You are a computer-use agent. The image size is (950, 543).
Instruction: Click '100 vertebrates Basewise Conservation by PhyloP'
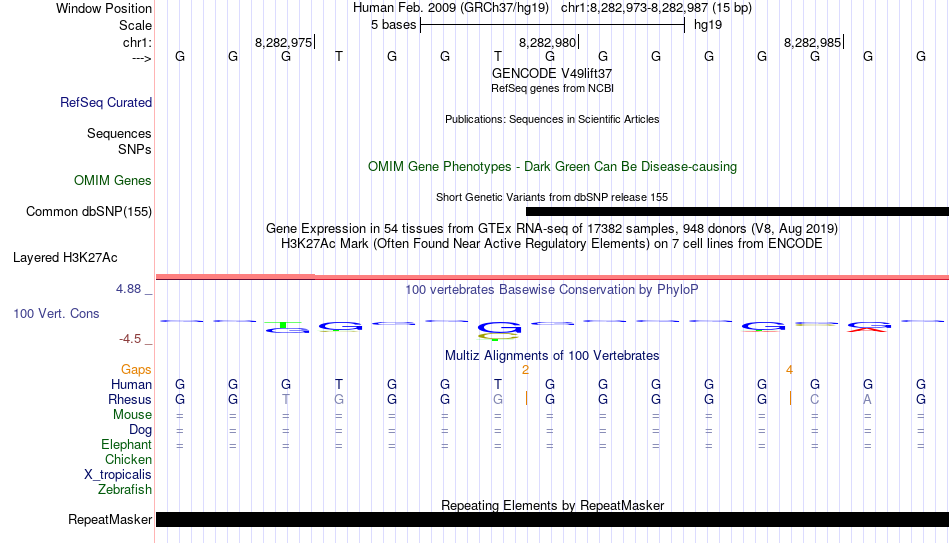click(552, 290)
